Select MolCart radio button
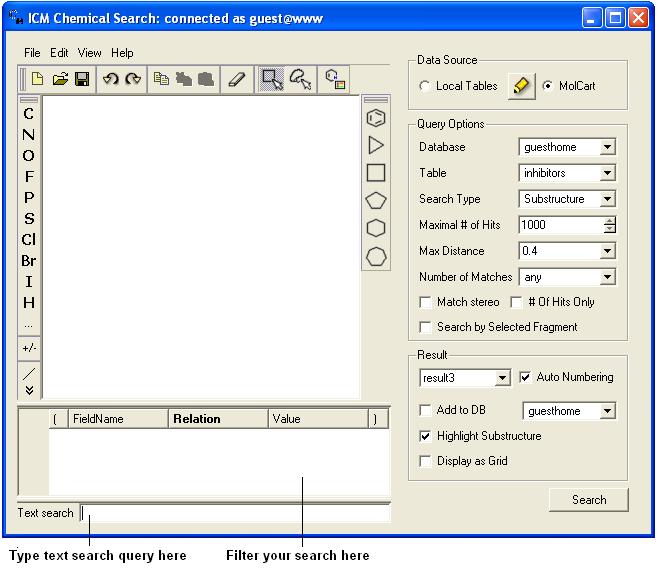This screenshot has width=657, height=570. point(547,86)
